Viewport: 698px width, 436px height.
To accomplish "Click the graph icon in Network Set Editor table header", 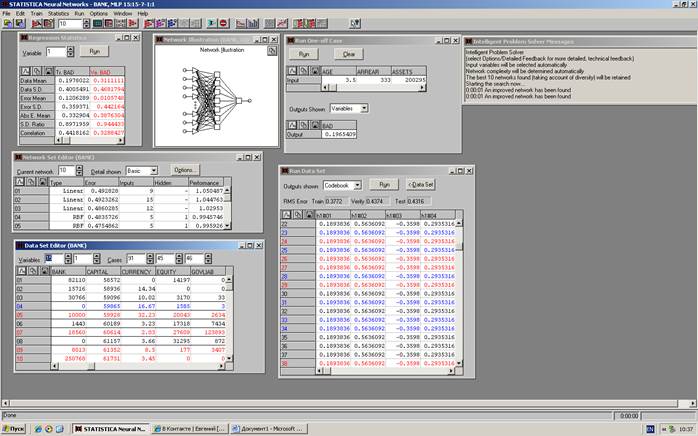I will click(20, 182).
